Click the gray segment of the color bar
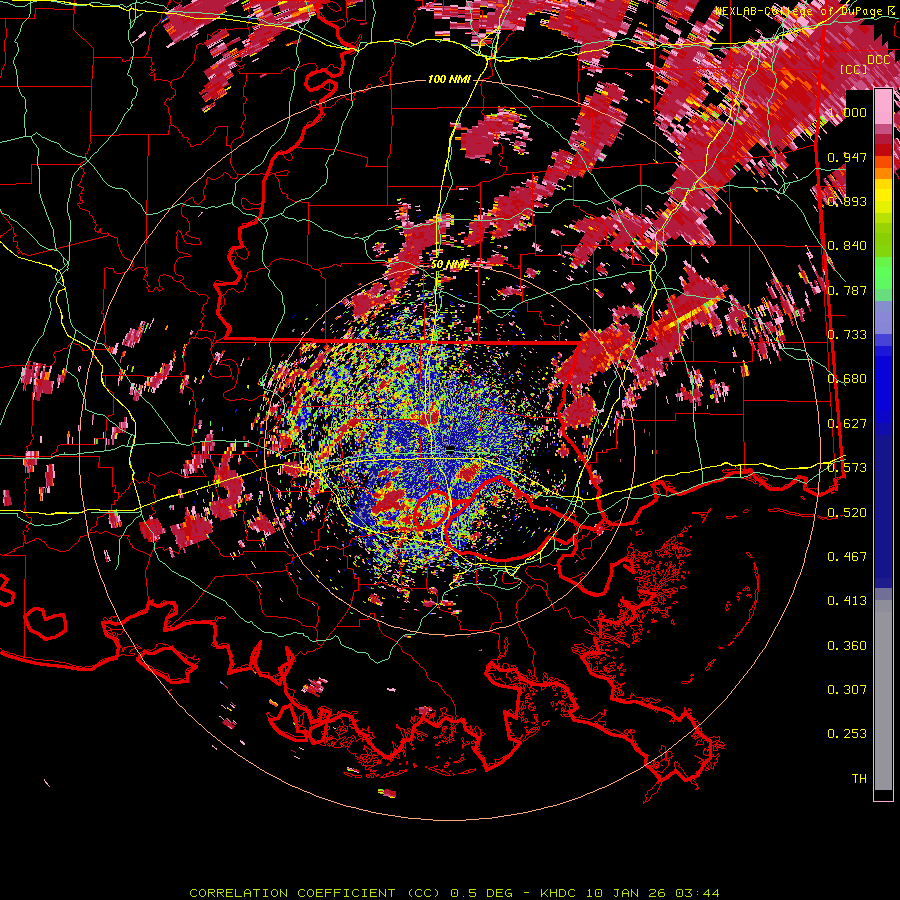The width and height of the screenshot is (900, 900). (883, 695)
